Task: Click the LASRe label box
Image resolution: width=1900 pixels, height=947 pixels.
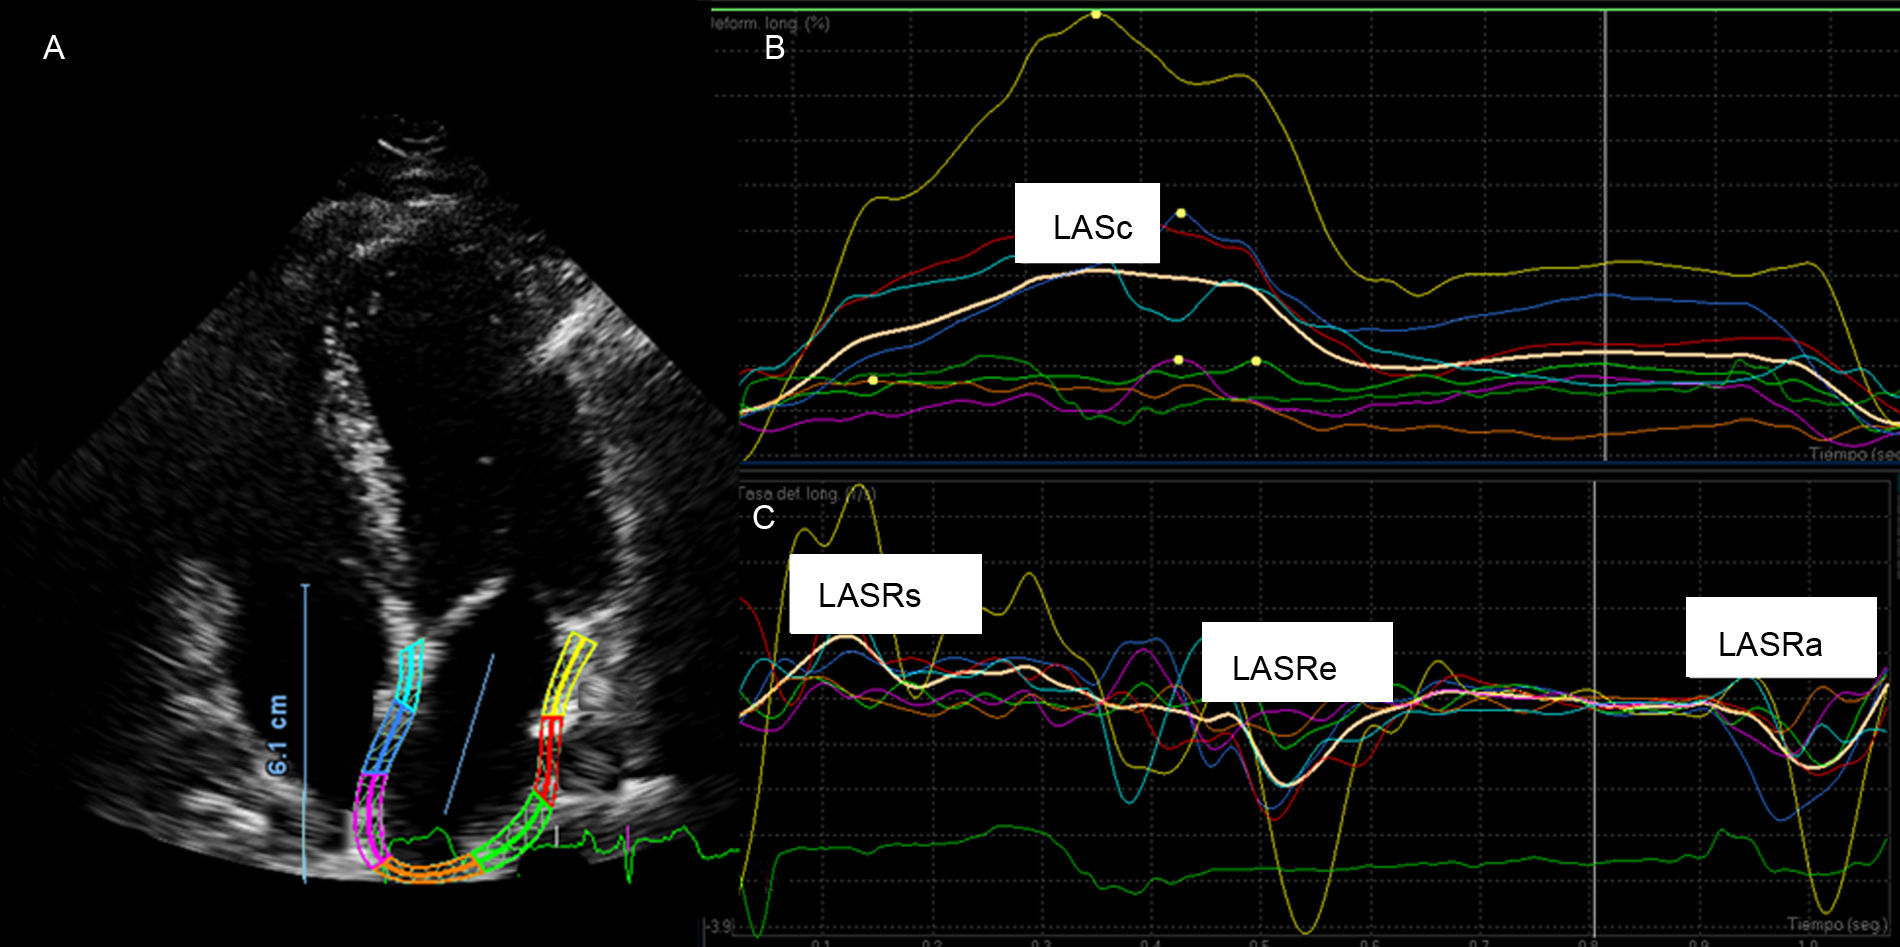Action: [1296, 662]
